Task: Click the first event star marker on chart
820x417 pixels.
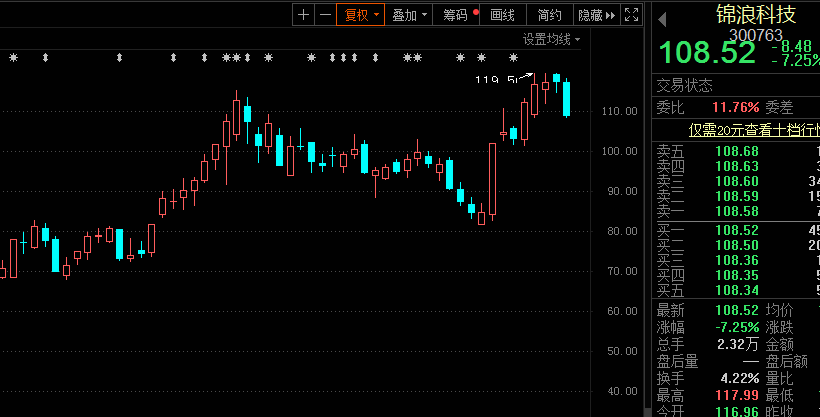Action: 13,58
